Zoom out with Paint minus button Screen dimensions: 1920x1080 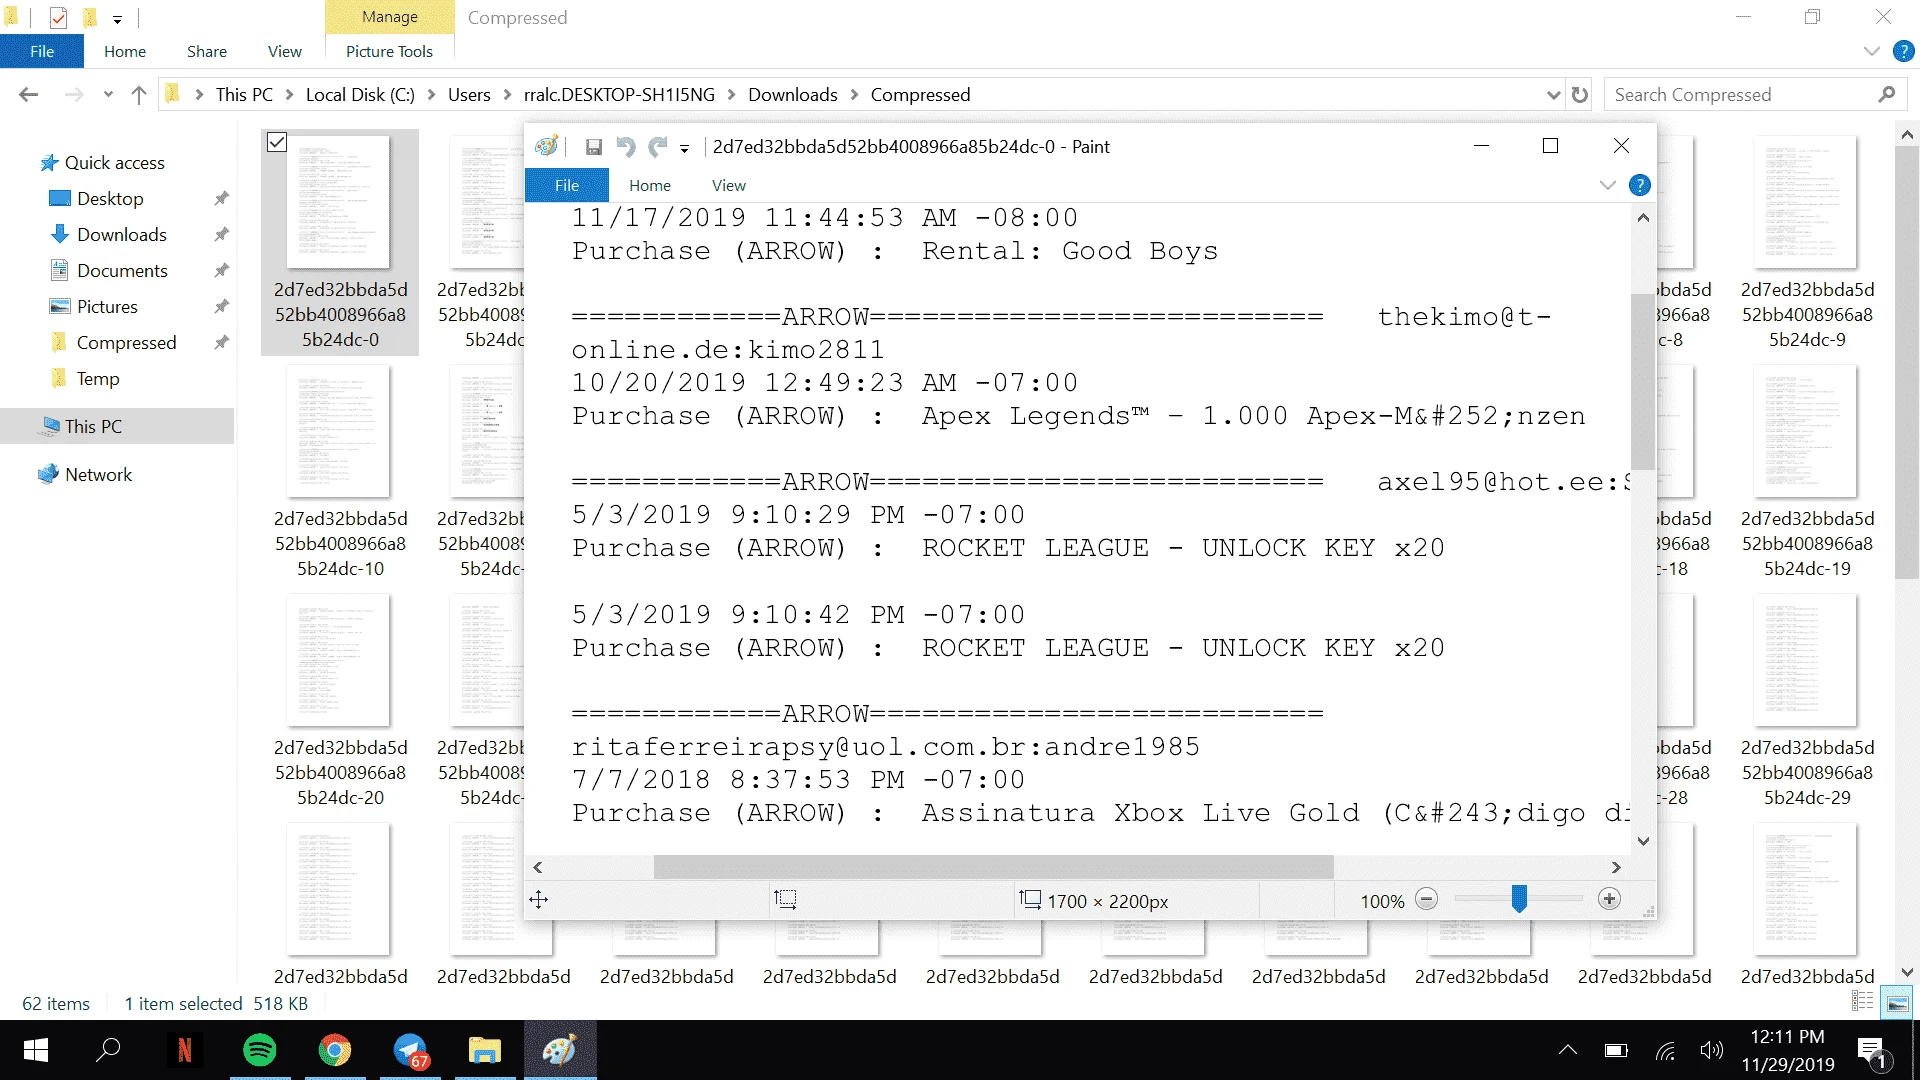(1427, 900)
